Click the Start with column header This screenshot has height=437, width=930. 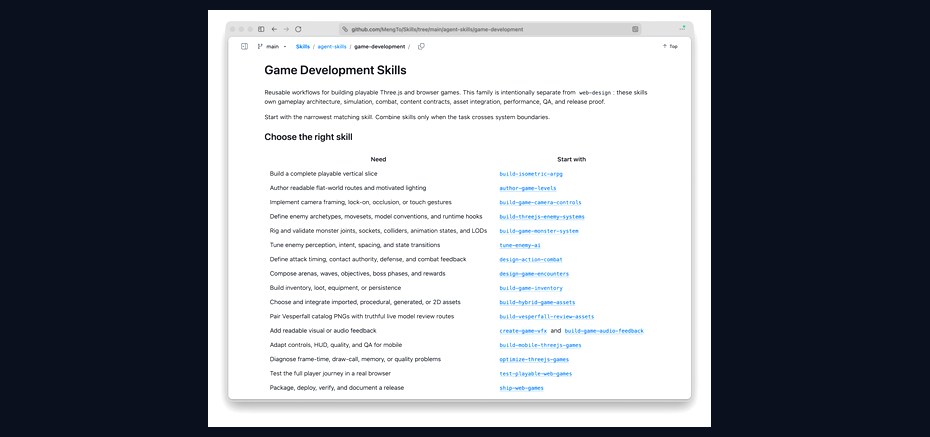pyautogui.click(x=572, y=160)
